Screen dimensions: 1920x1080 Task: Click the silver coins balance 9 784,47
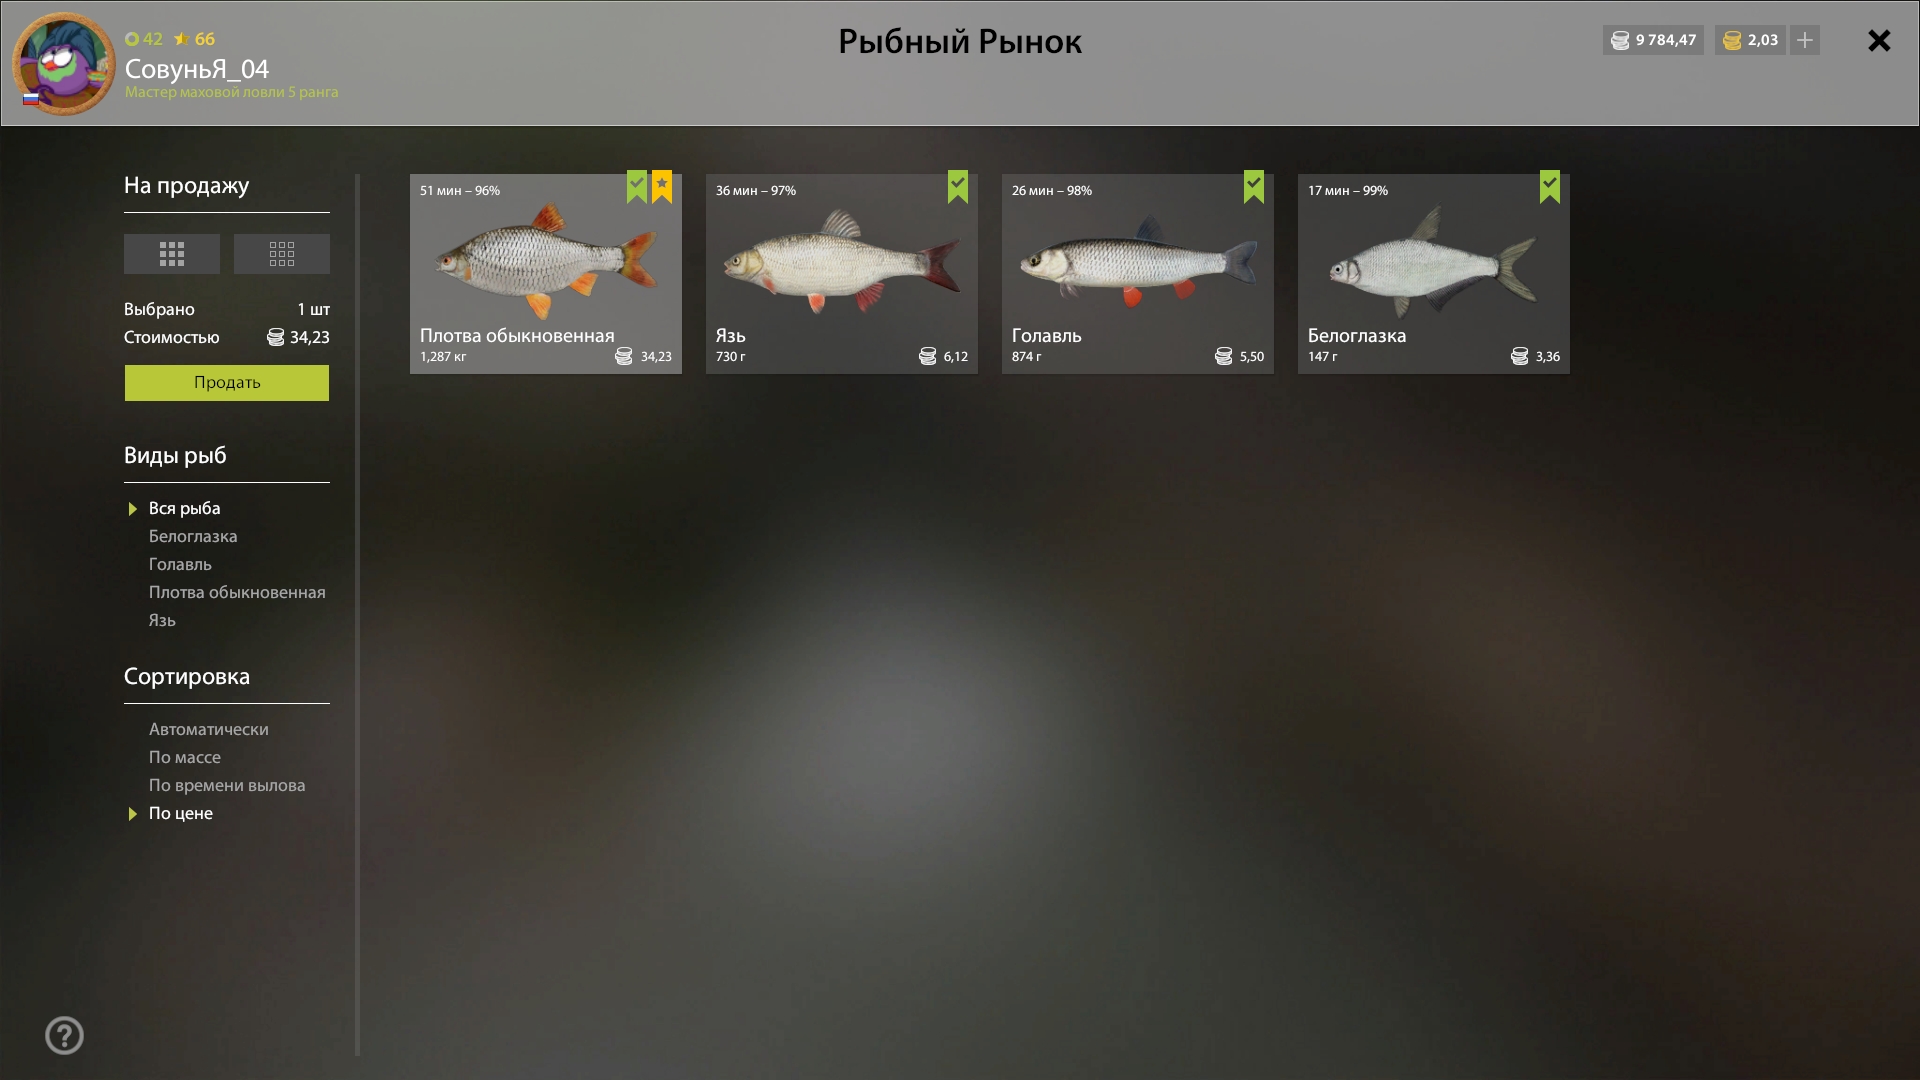1653,40
